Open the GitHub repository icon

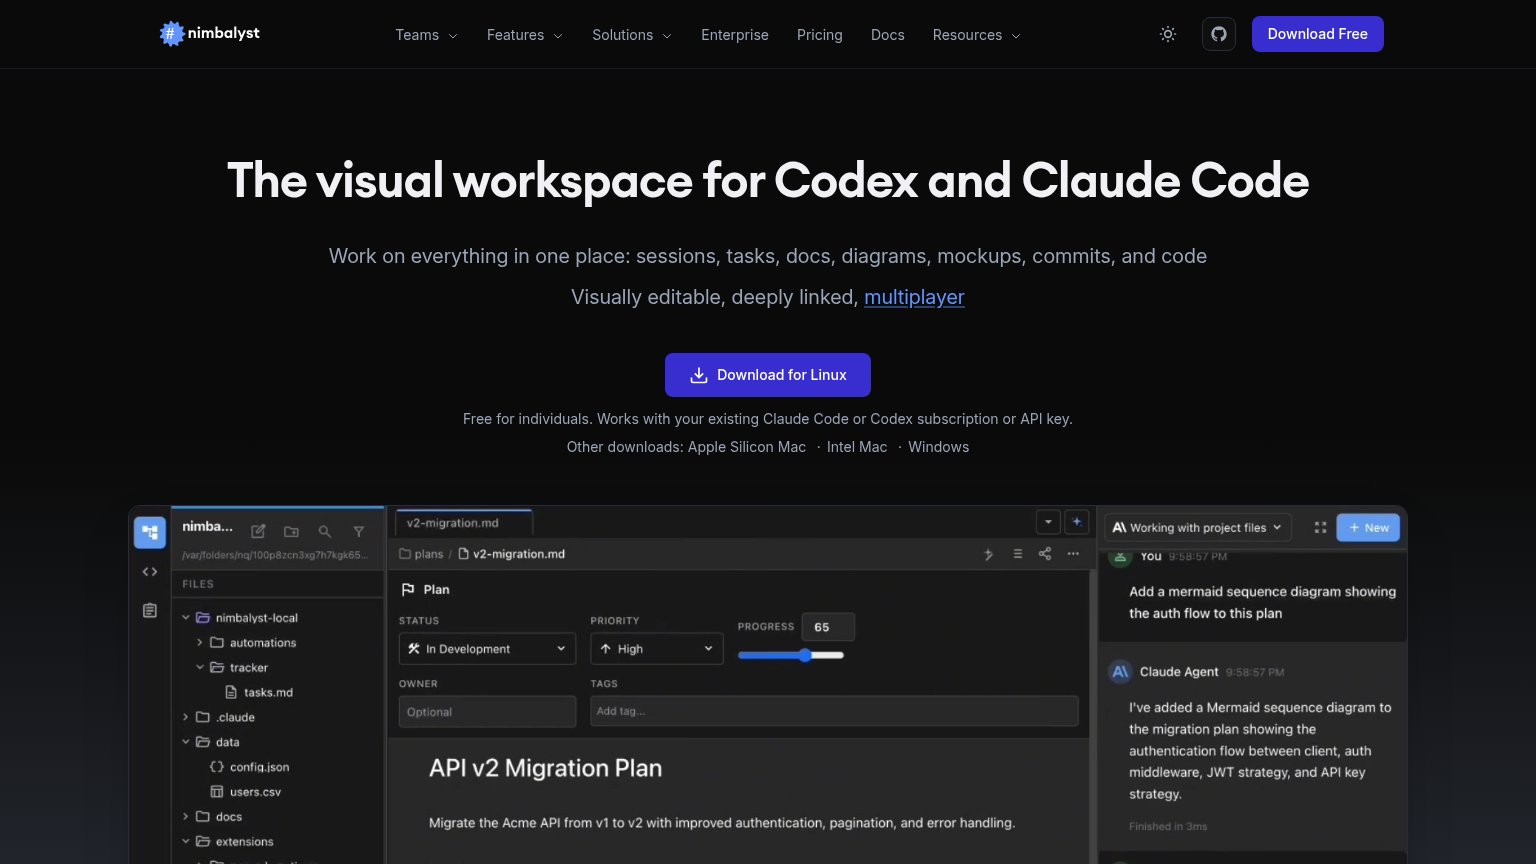[x=1219, y=34]
